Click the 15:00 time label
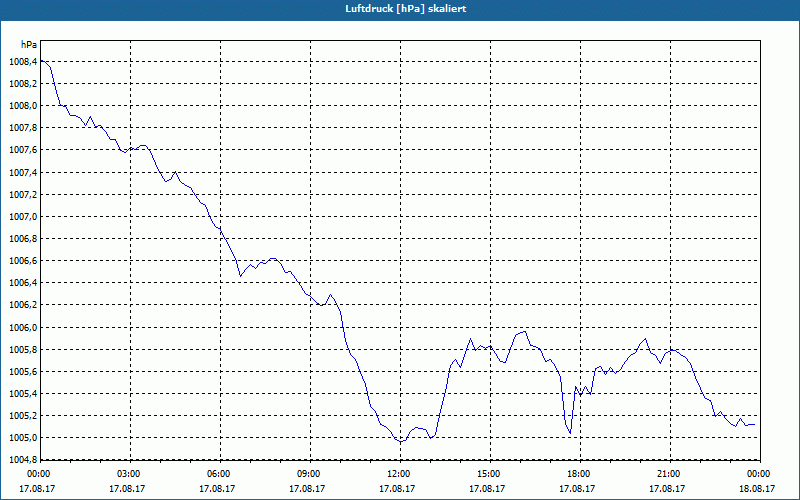Viewport: 800px width, 500px height. click(490, 474)
